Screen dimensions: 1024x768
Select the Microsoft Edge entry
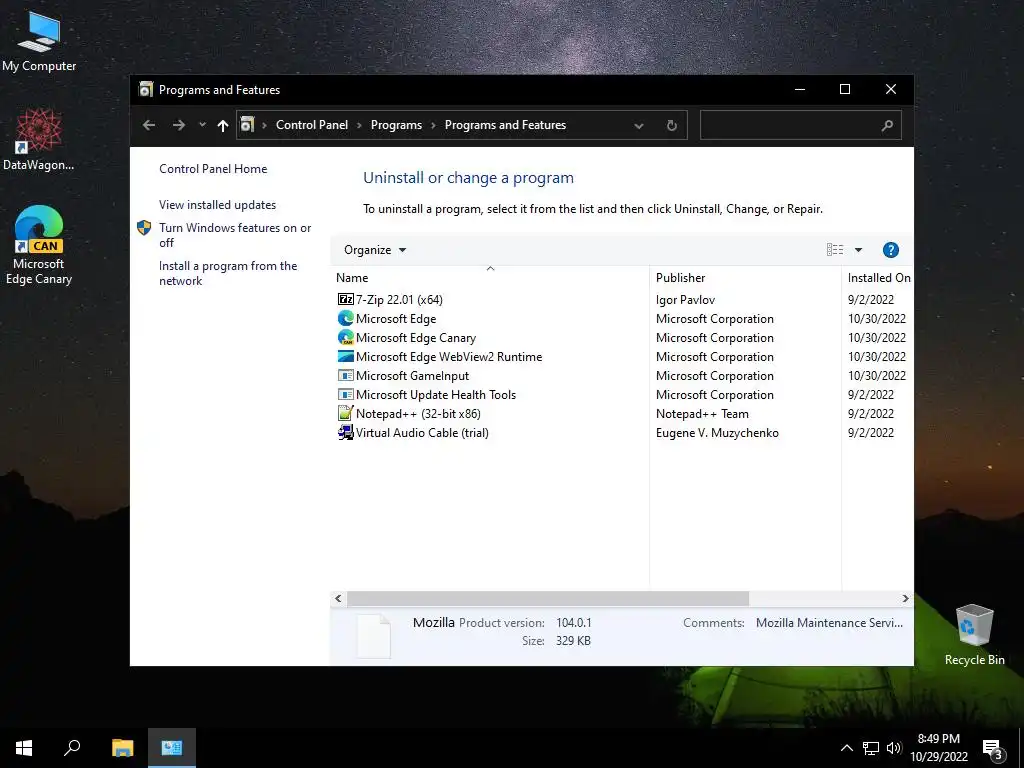pyautogui.click(x=396, y=319)
